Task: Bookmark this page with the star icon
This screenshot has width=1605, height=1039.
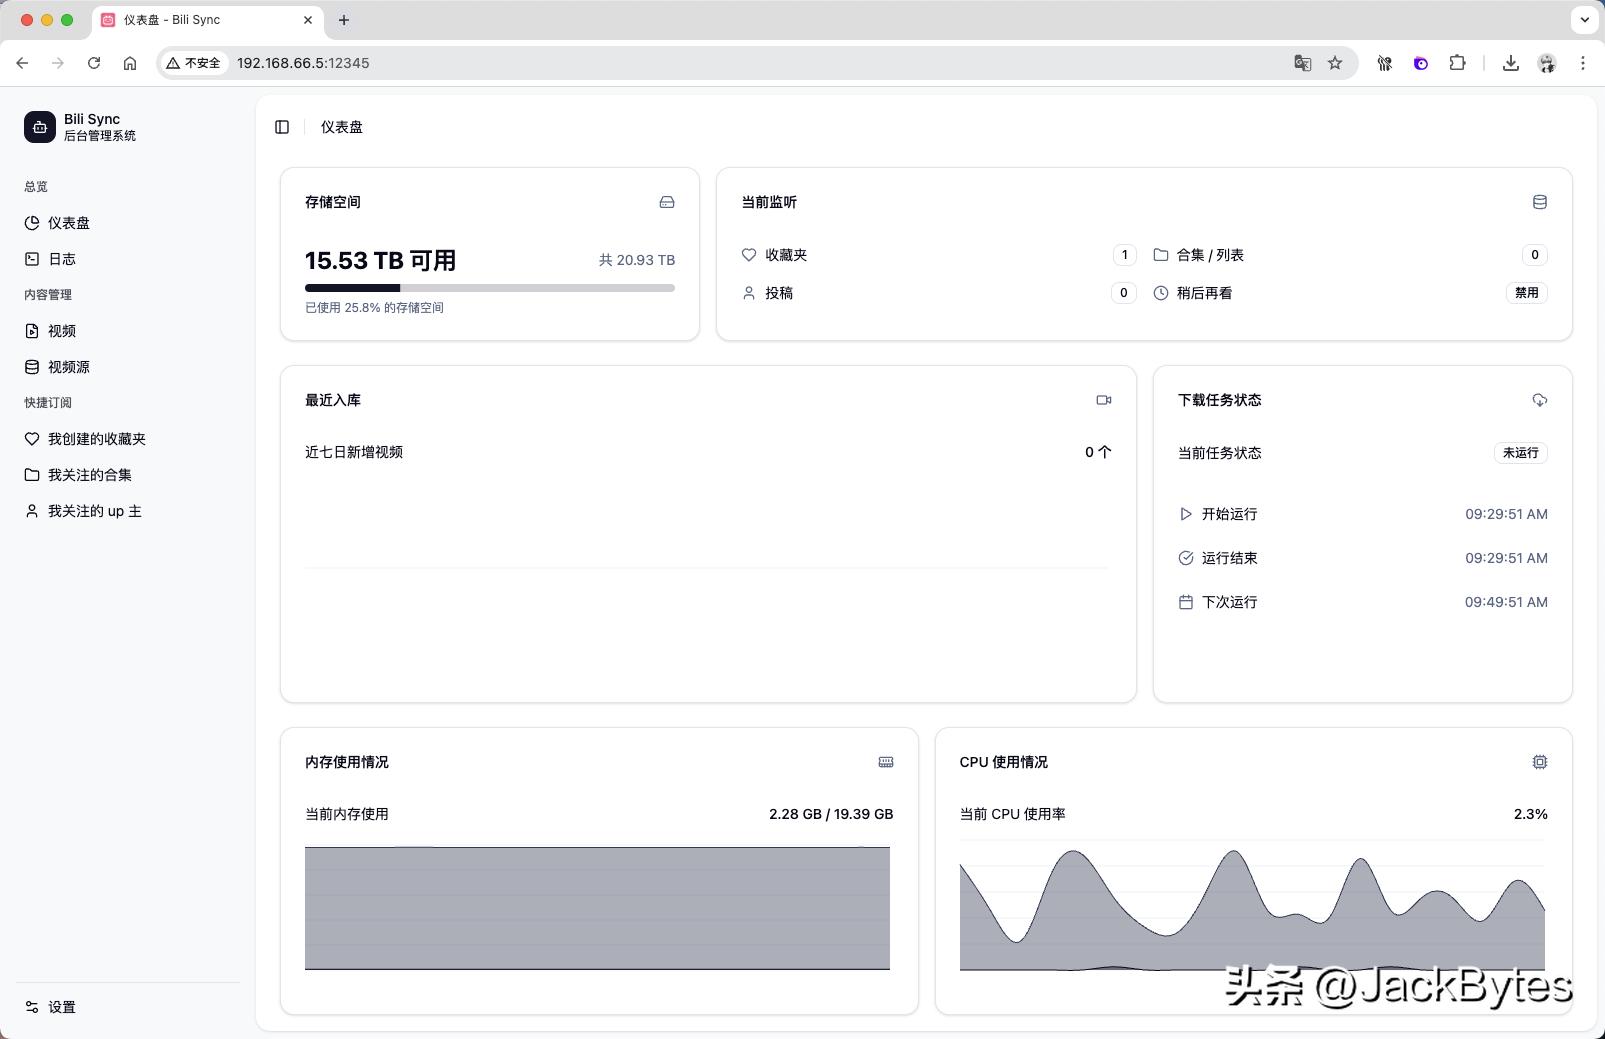Action: [x=1335, y=63]
